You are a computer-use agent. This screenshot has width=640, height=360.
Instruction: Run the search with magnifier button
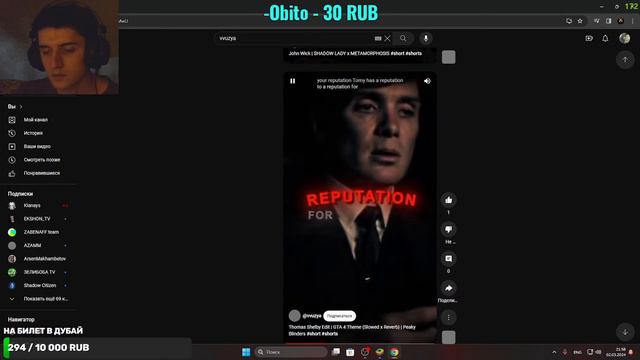(403, 38)
